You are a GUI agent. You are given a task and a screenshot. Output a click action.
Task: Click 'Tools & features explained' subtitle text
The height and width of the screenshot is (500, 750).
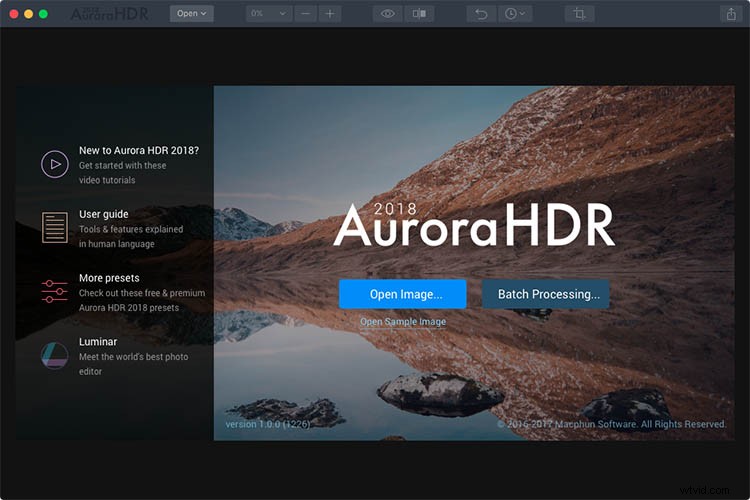coord(131,229)
